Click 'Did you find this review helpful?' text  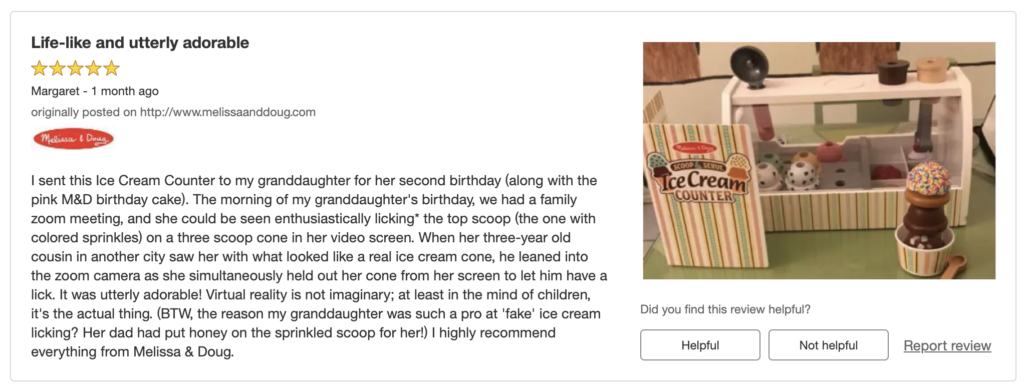tap(726, 309)
